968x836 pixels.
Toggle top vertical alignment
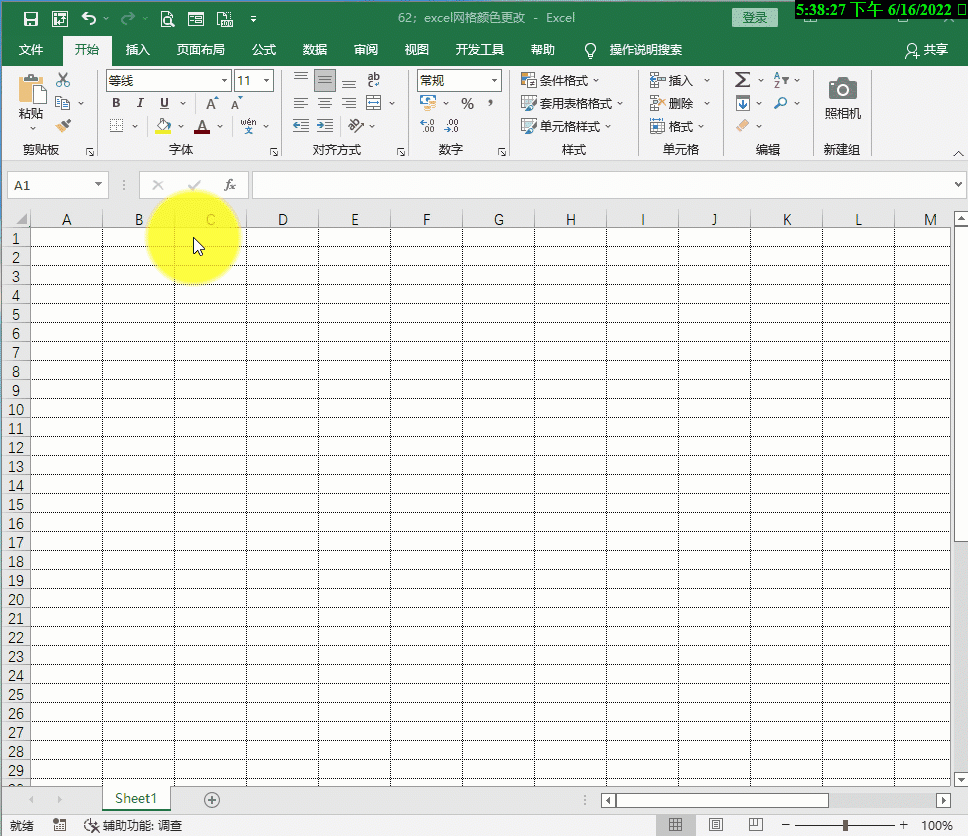(301, 78)
